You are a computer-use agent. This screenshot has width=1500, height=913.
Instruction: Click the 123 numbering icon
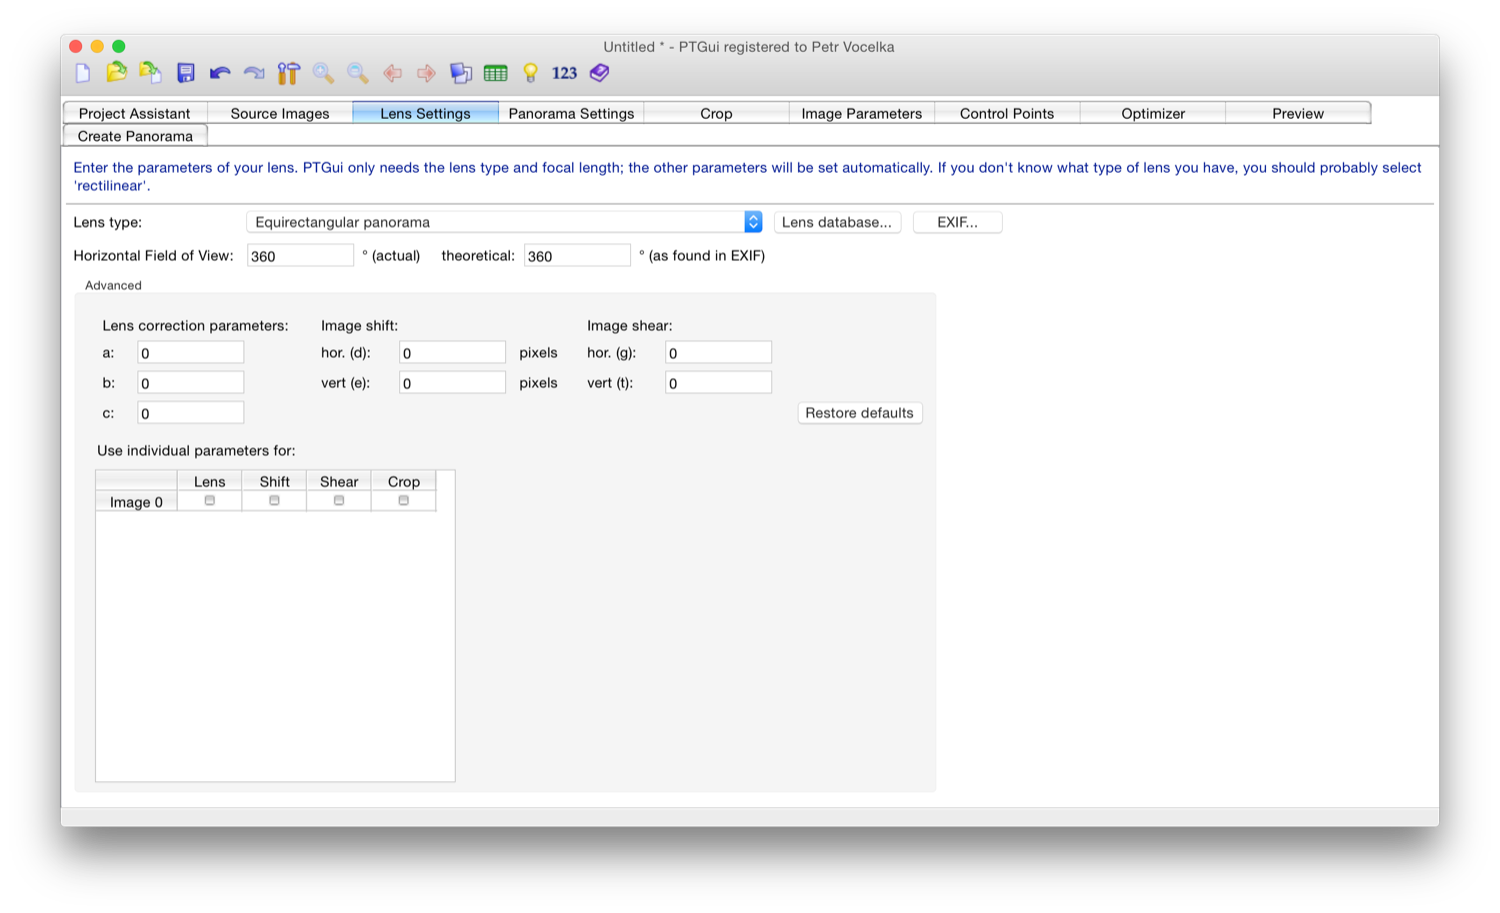tap(564, 73)
